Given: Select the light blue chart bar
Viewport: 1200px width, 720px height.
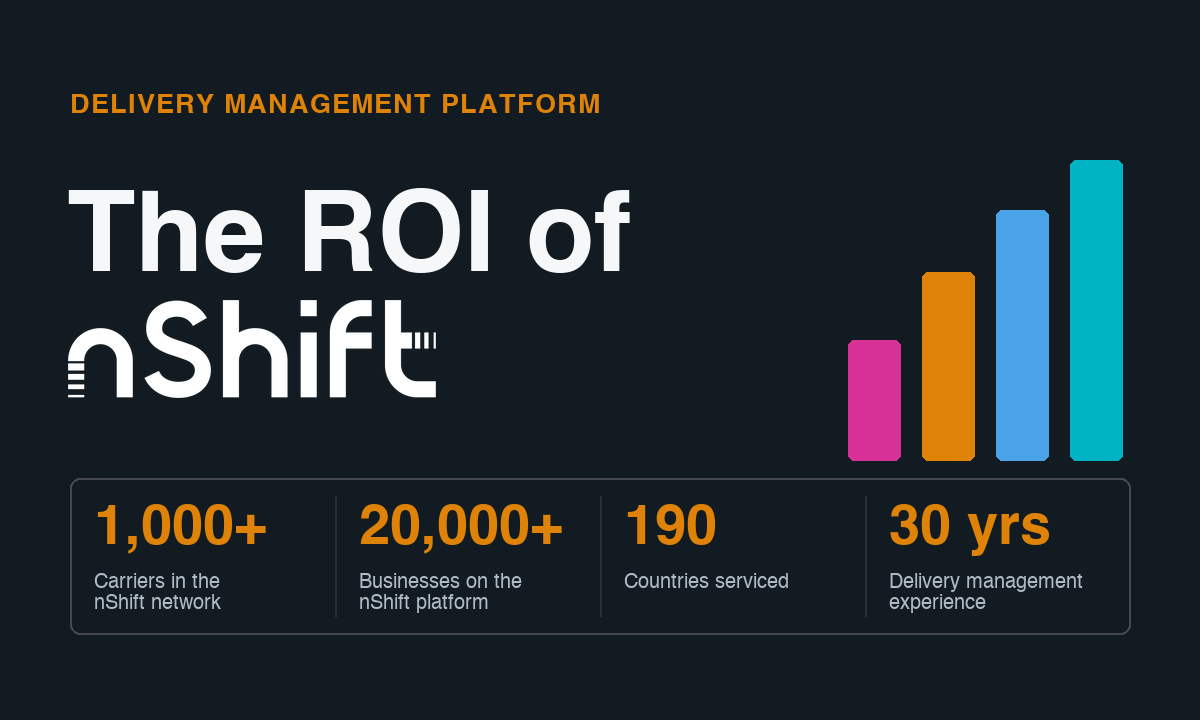Looking at the screenshot, I should pyautogui.click(x=1022, y=335).
